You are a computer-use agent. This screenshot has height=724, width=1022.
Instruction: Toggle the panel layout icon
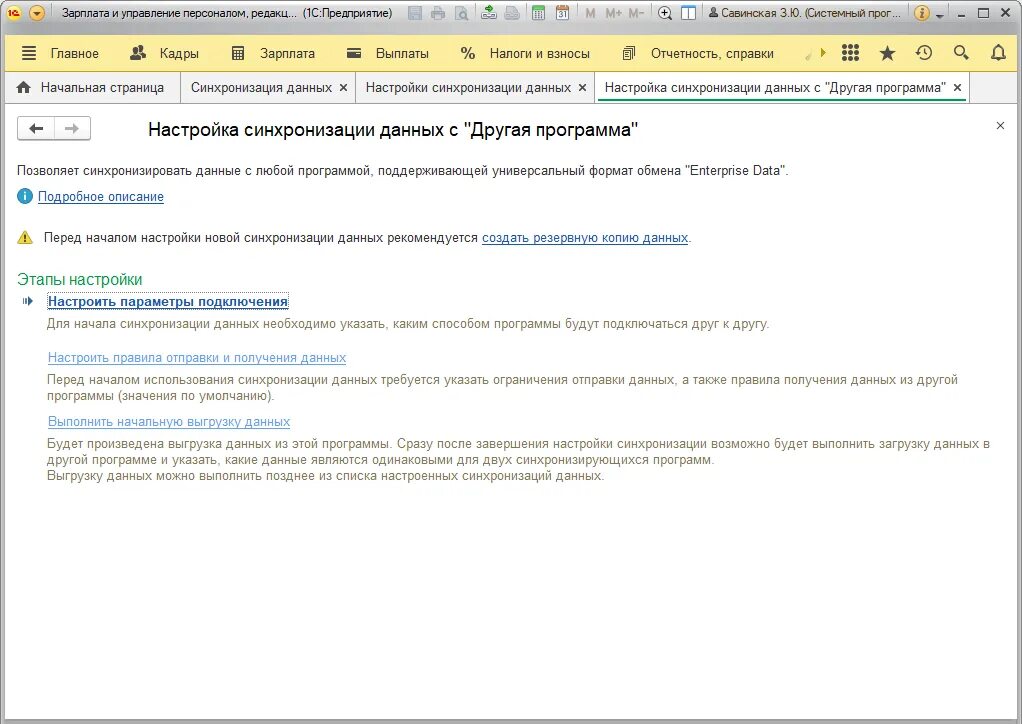688,13
